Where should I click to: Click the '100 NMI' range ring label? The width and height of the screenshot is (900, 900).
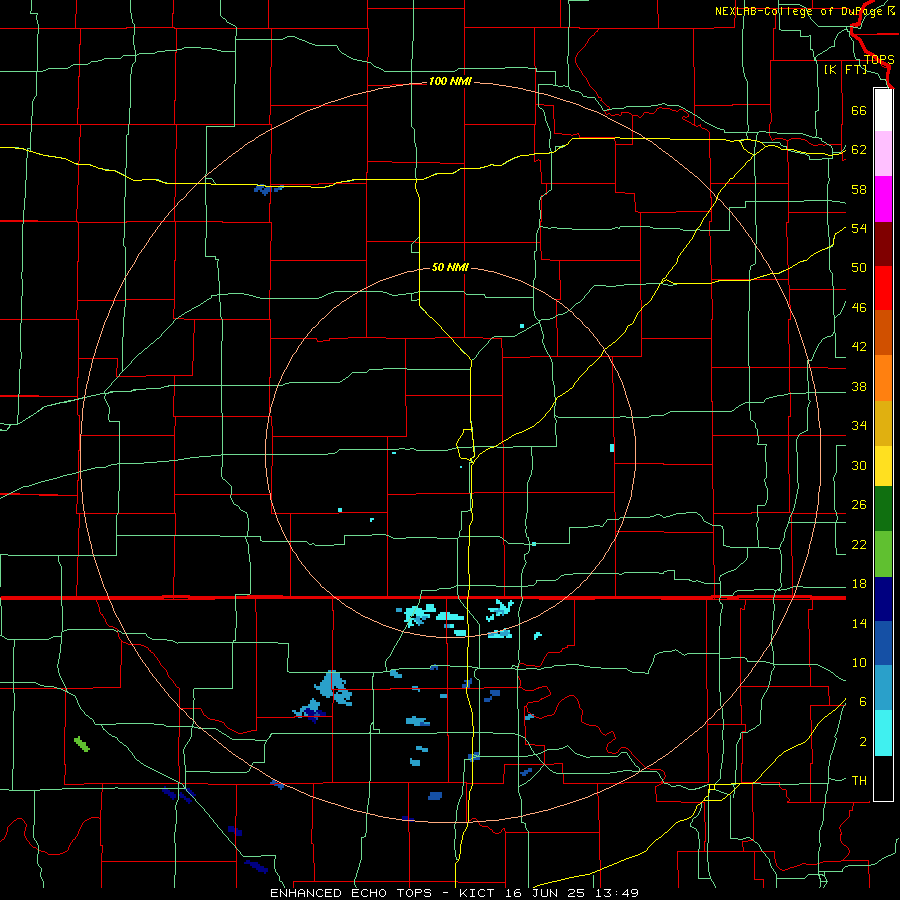point(450,82)
